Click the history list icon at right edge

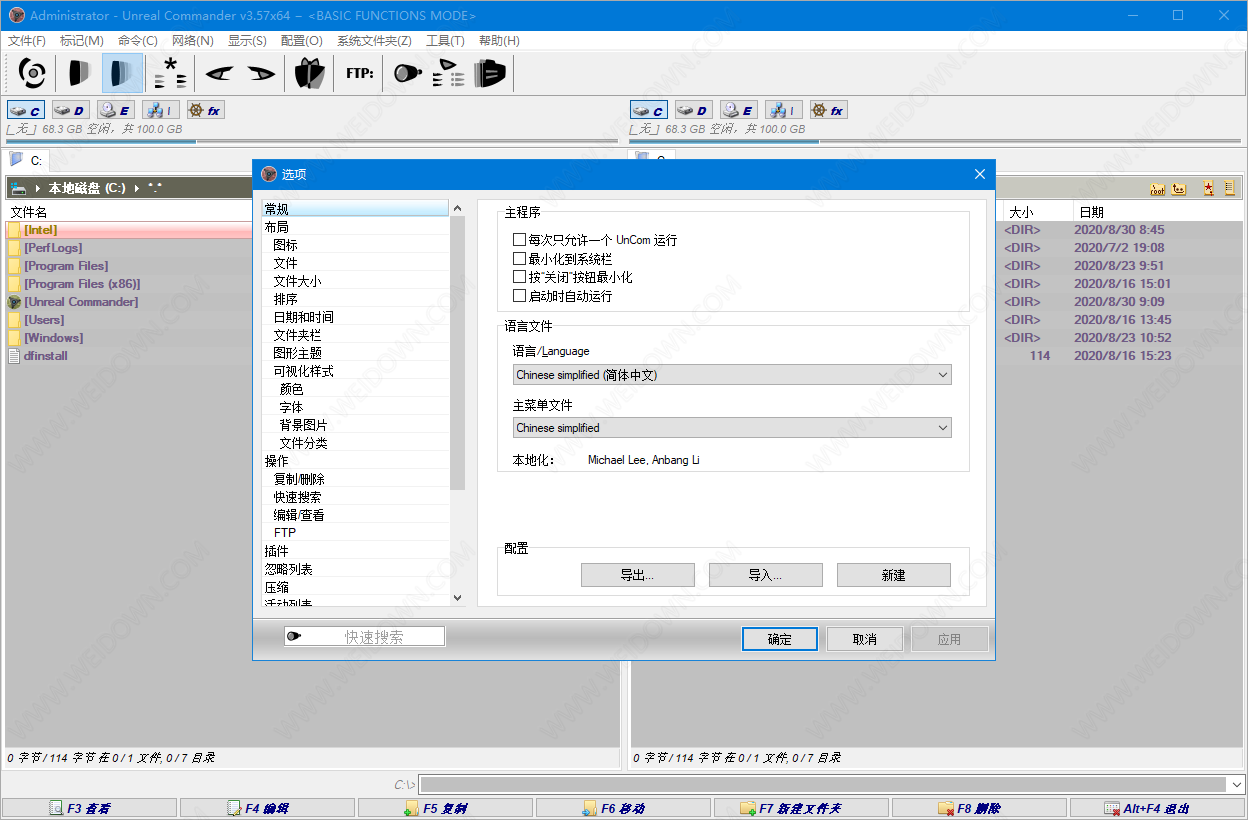1230,188
